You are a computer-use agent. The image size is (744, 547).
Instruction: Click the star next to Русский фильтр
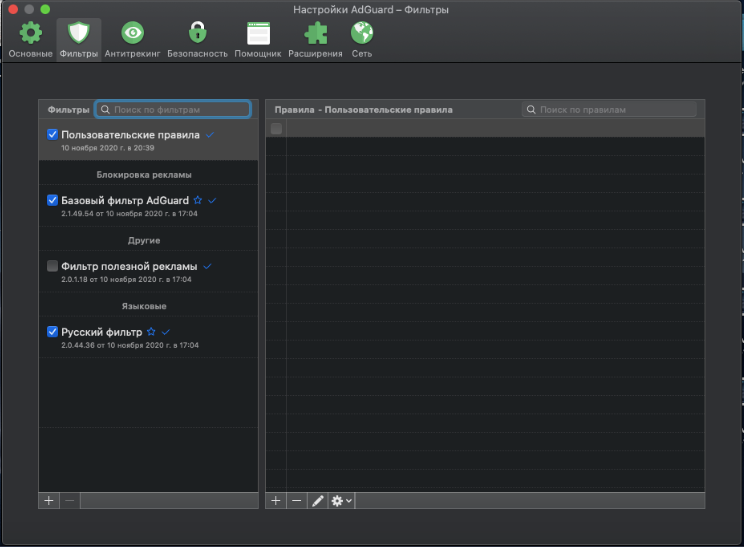pos(151,331)
